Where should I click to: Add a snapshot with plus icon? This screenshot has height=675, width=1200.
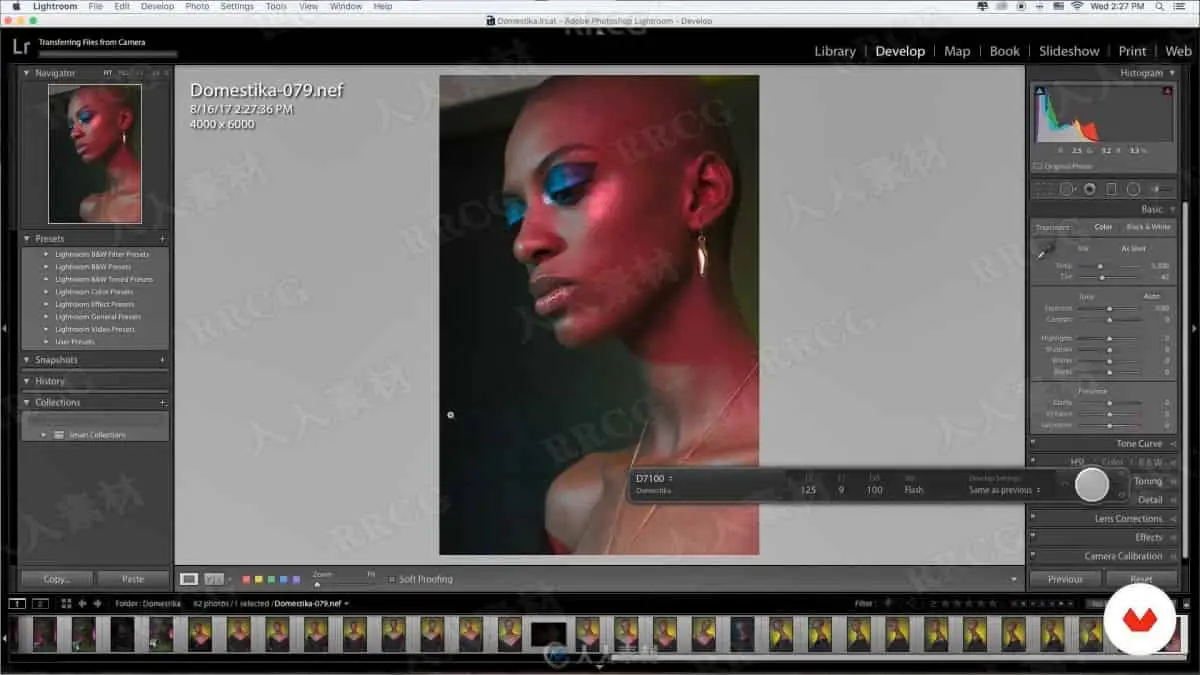pos(162,360)
